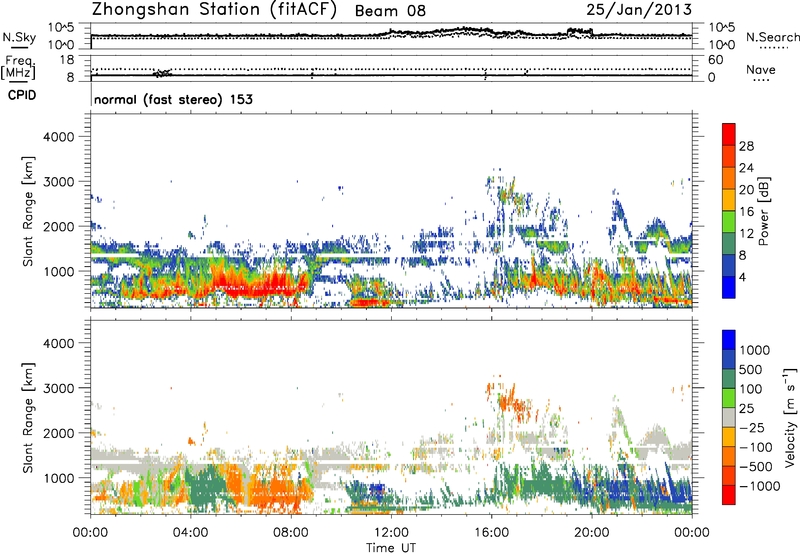Click the '16' power colorbar label
The height and width of the screenshot is (554, 800).
tap(746, 212)
